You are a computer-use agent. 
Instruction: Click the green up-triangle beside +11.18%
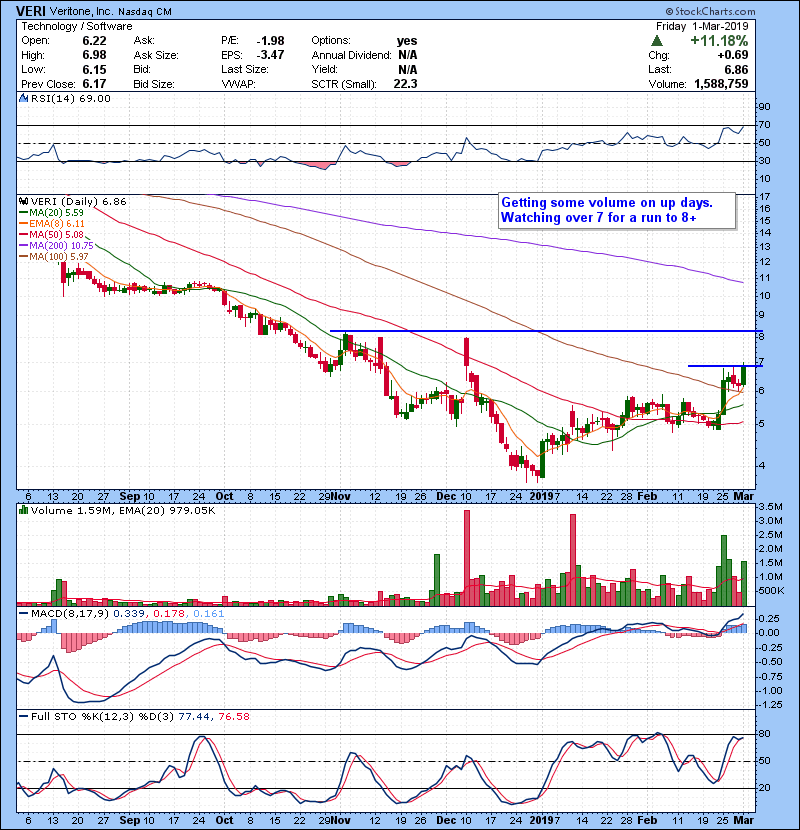(657, 41)
